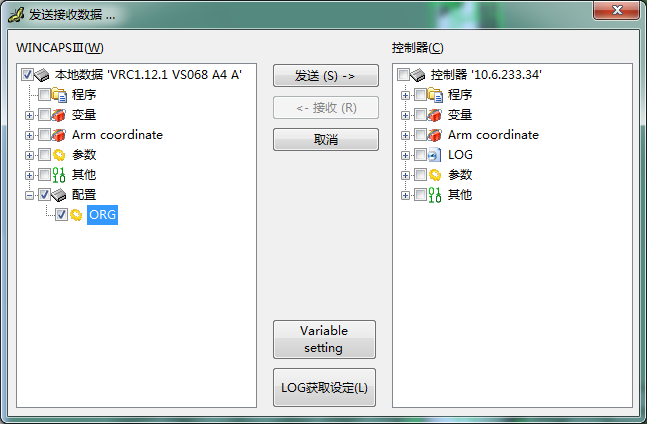Click the 取消 cancel button
Image resolution: width=647 pixels, height=424 pixels.
[326, 139]
